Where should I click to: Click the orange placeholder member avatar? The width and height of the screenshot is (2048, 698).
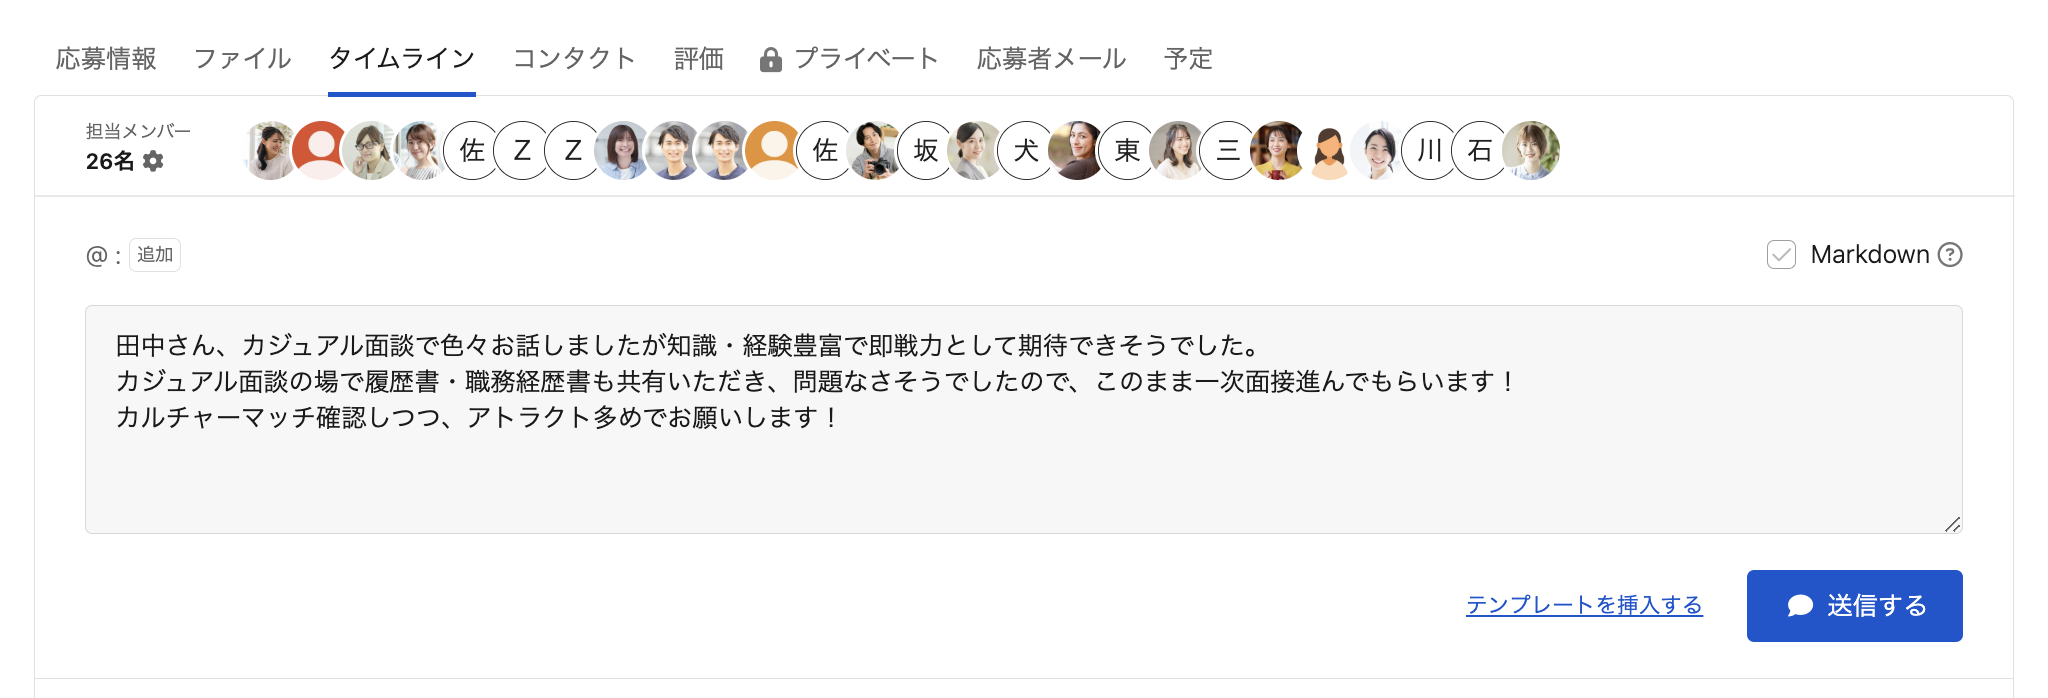click(x=774, y=151)
